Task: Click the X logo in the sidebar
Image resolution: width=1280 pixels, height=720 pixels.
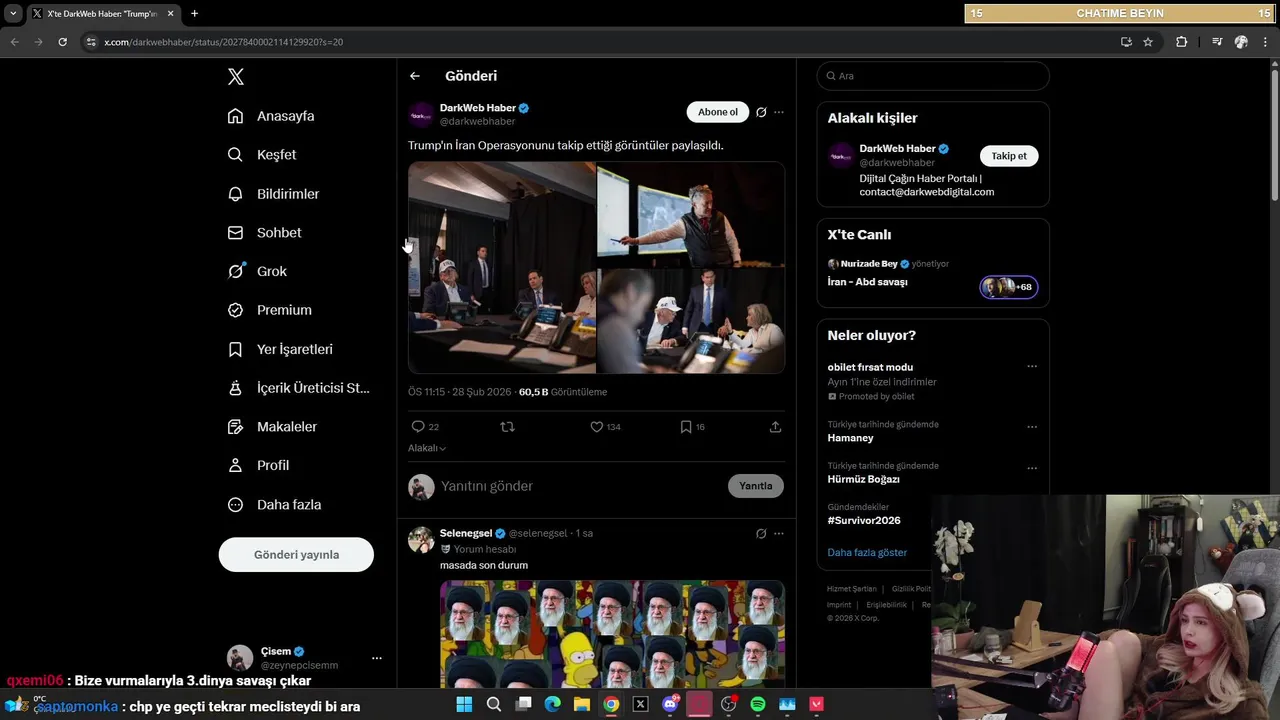Action: [235, 77]
